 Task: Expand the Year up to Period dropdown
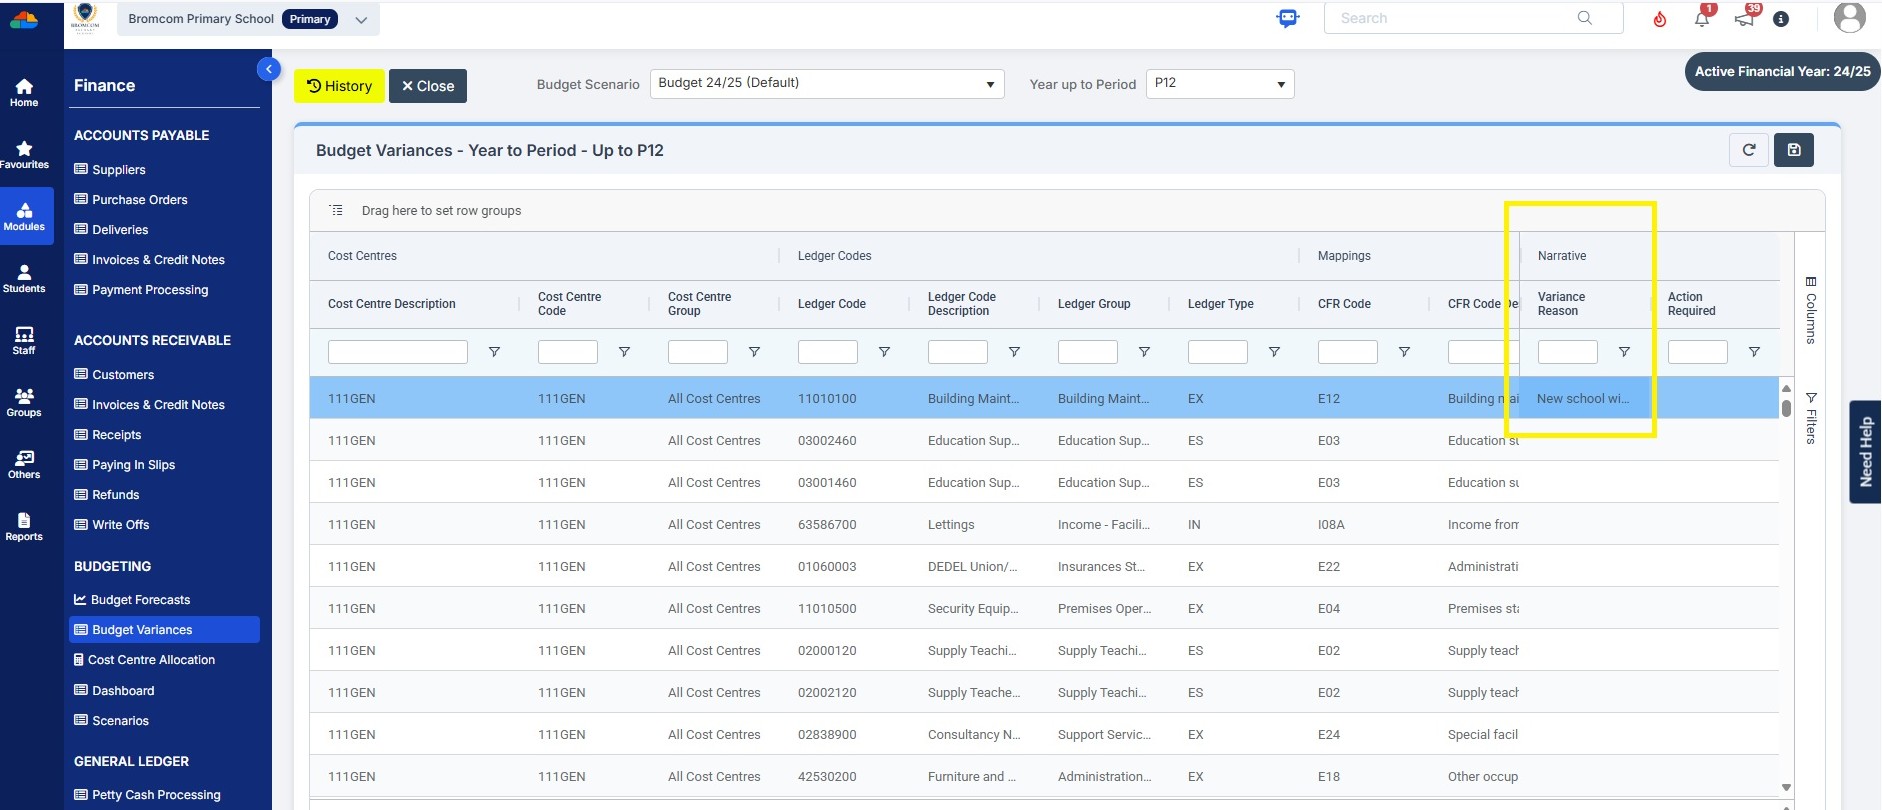click(1220, 84)
